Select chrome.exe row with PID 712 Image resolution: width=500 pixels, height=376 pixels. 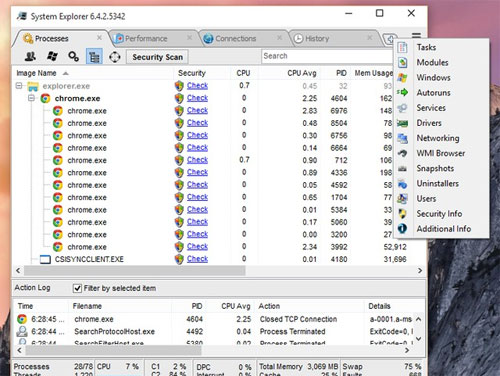pyautogui.click(x=204, y=160)
